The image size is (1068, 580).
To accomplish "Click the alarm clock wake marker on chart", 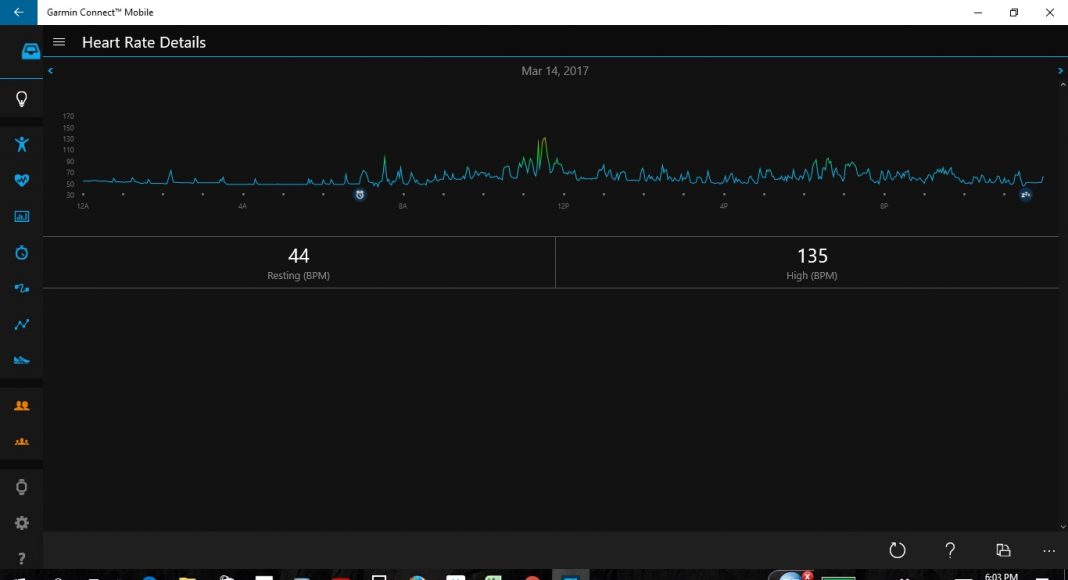I will pyautogui.click(x=360, y=195).
